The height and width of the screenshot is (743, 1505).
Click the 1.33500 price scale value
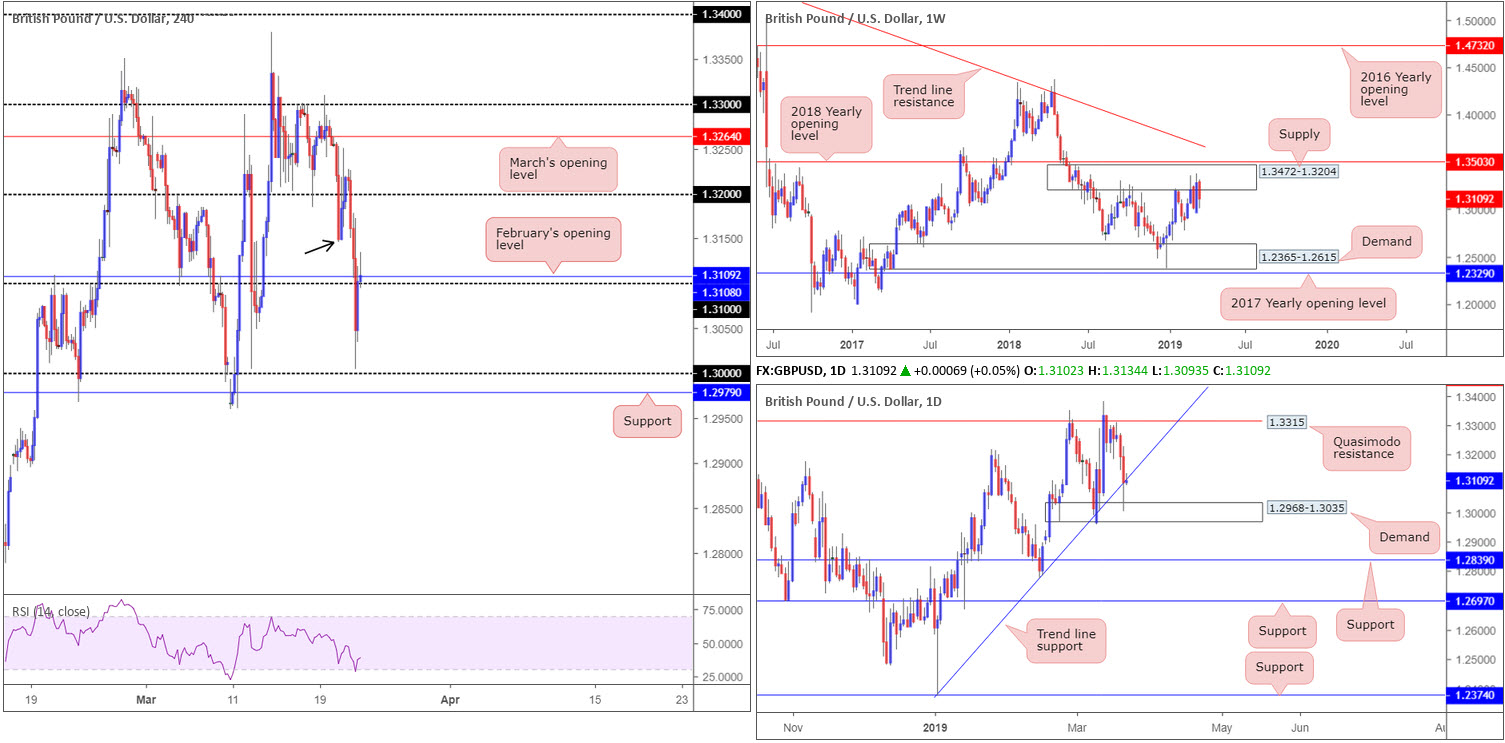[721, 59]
